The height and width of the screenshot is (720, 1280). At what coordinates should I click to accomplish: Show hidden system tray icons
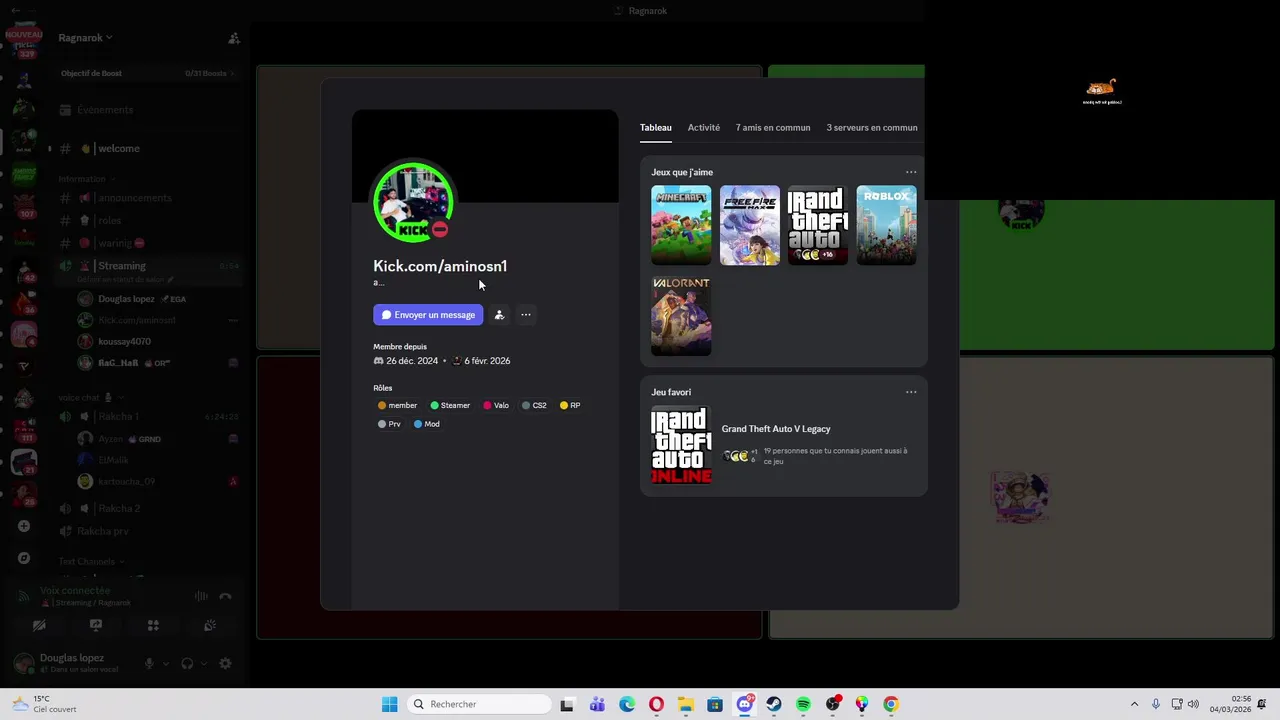1134,704
